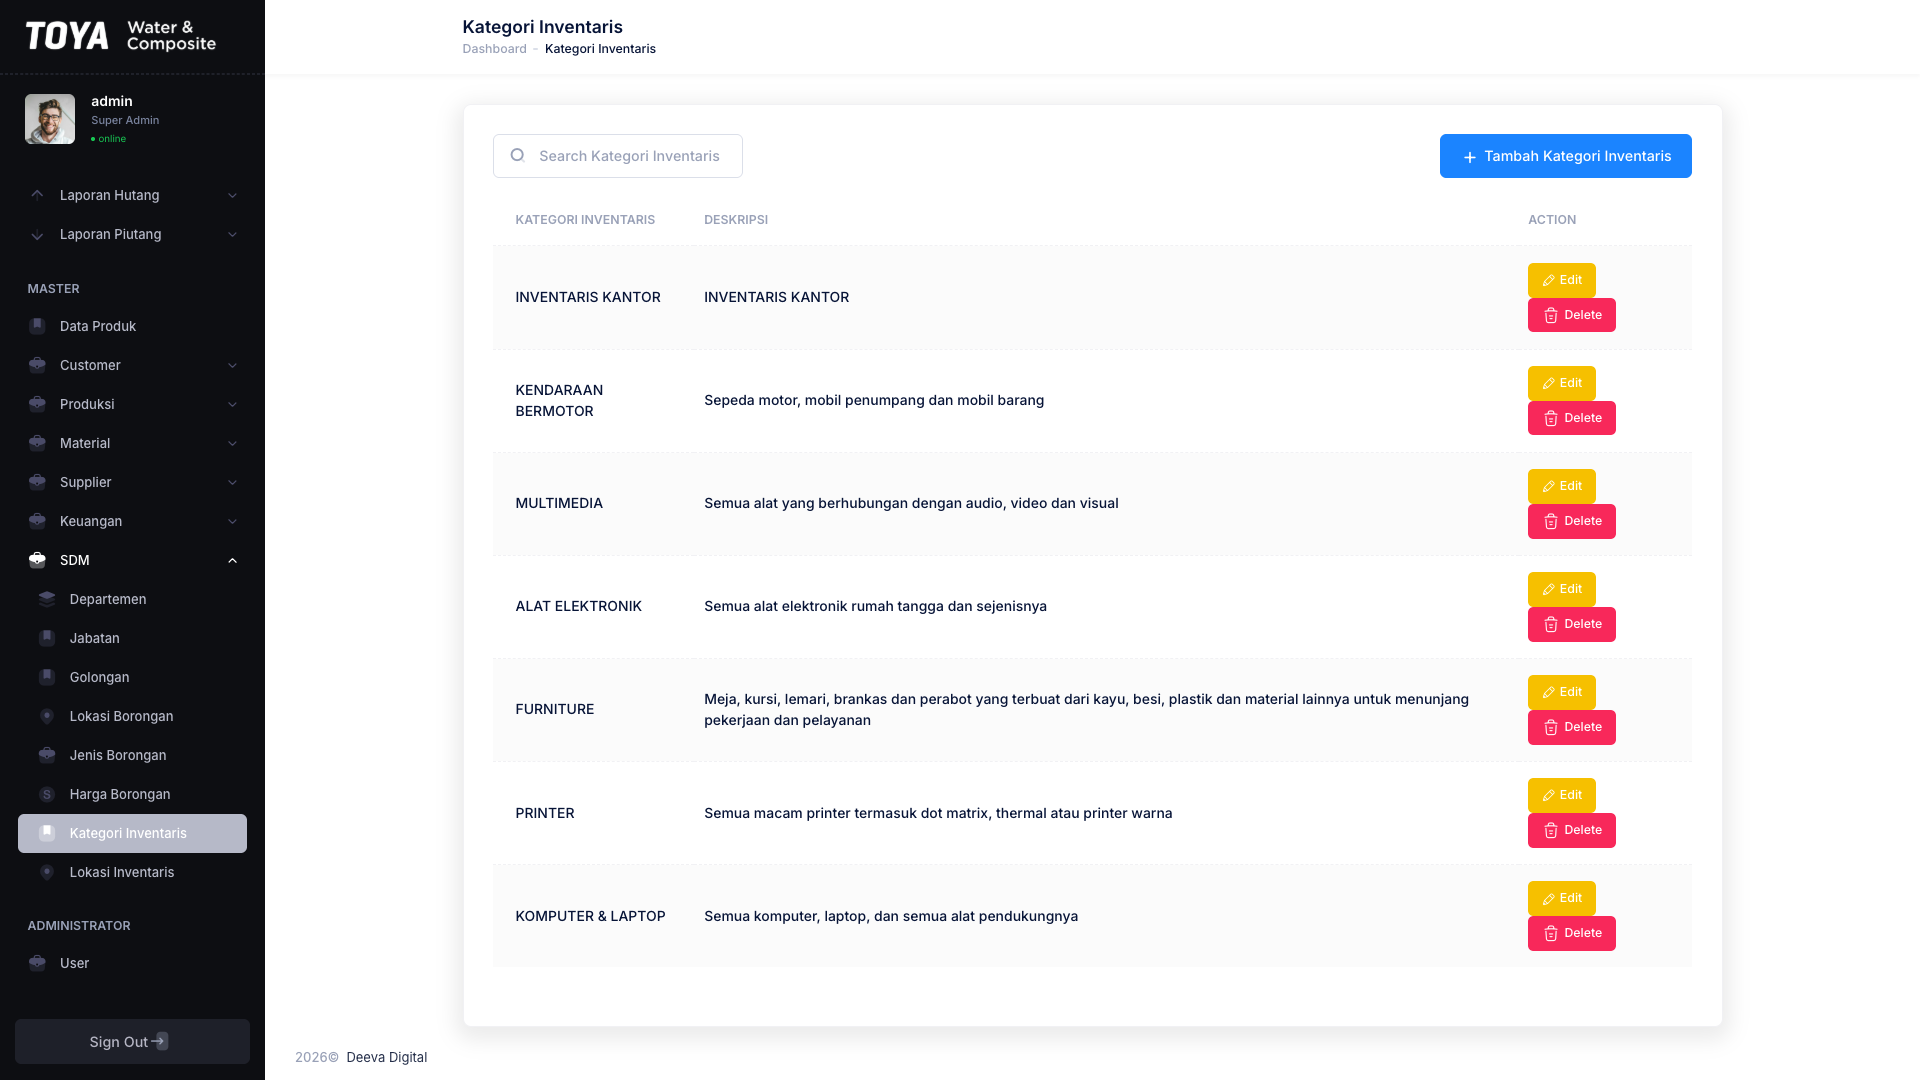Image resolution: width=1920 pixels, height=1080 pixels.
Task: Click the Produksi briefcase icon
Action: click(x=37, y=404)
